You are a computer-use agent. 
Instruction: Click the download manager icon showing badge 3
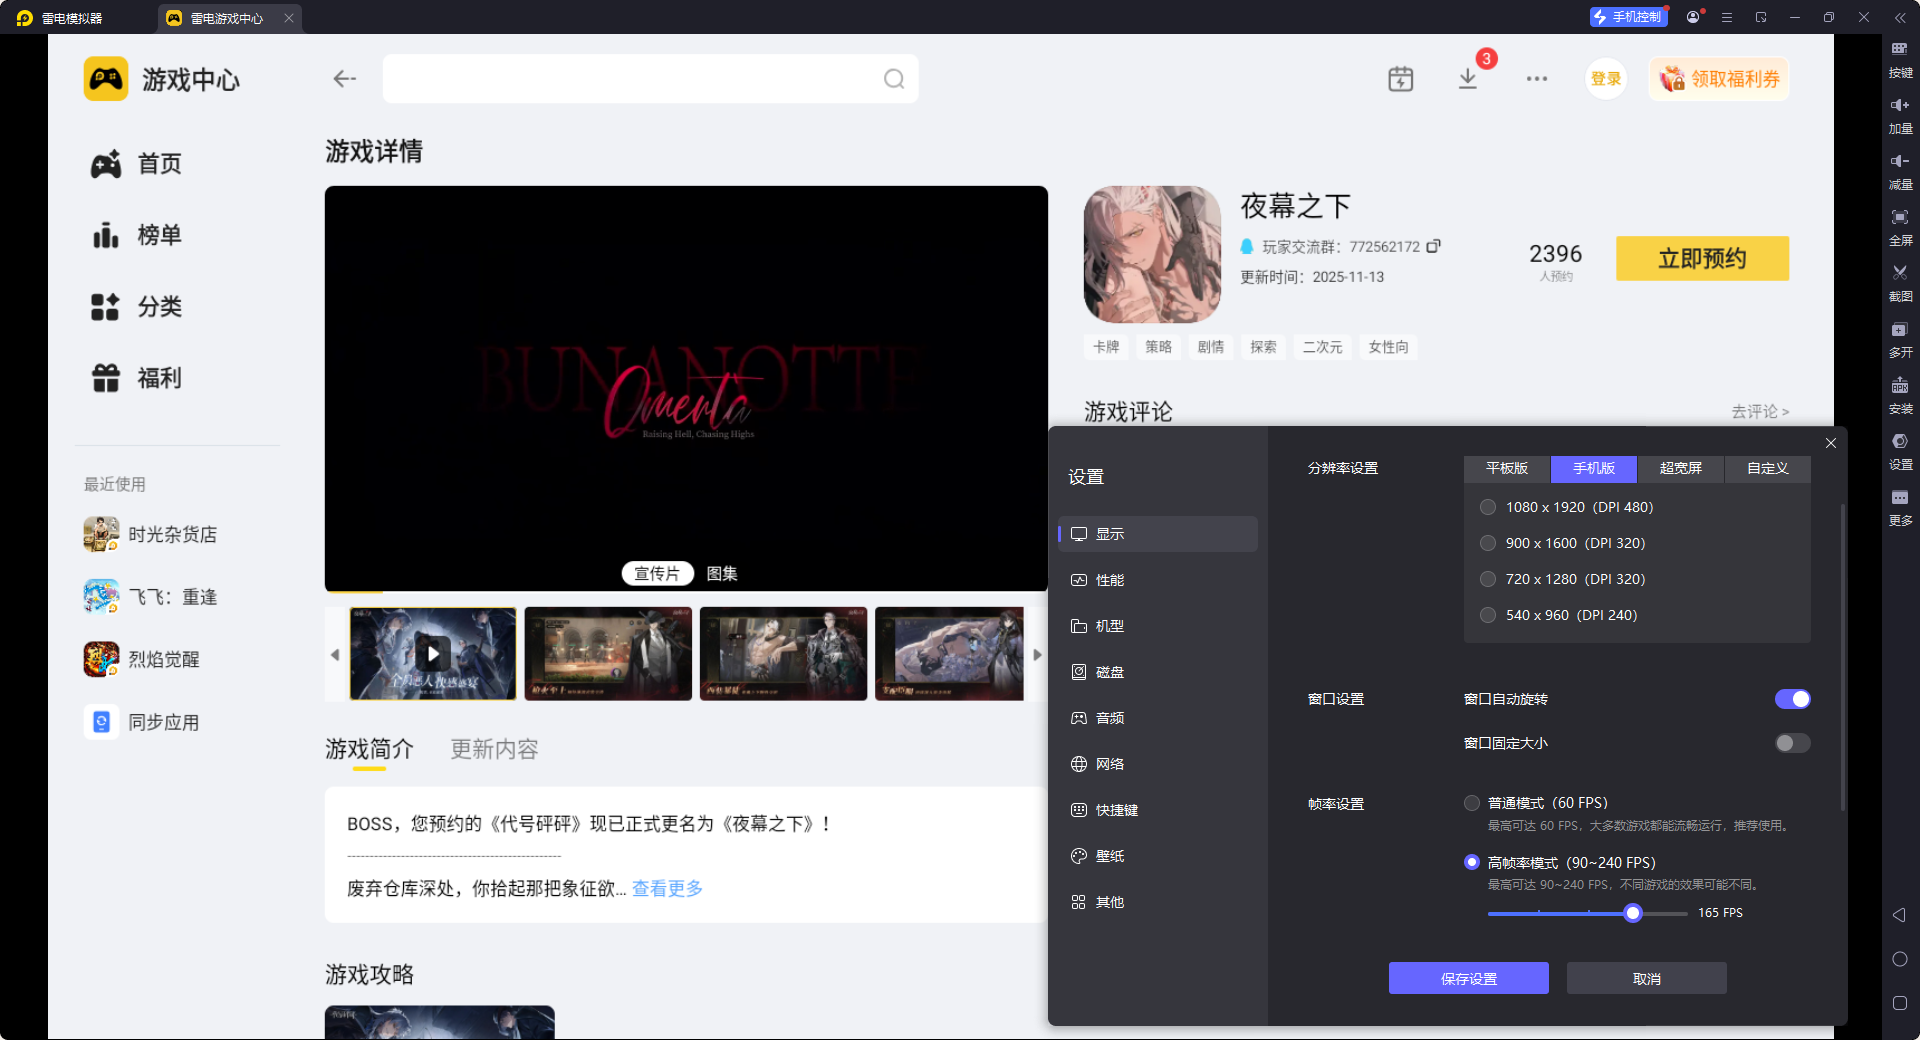(1467, 79)
